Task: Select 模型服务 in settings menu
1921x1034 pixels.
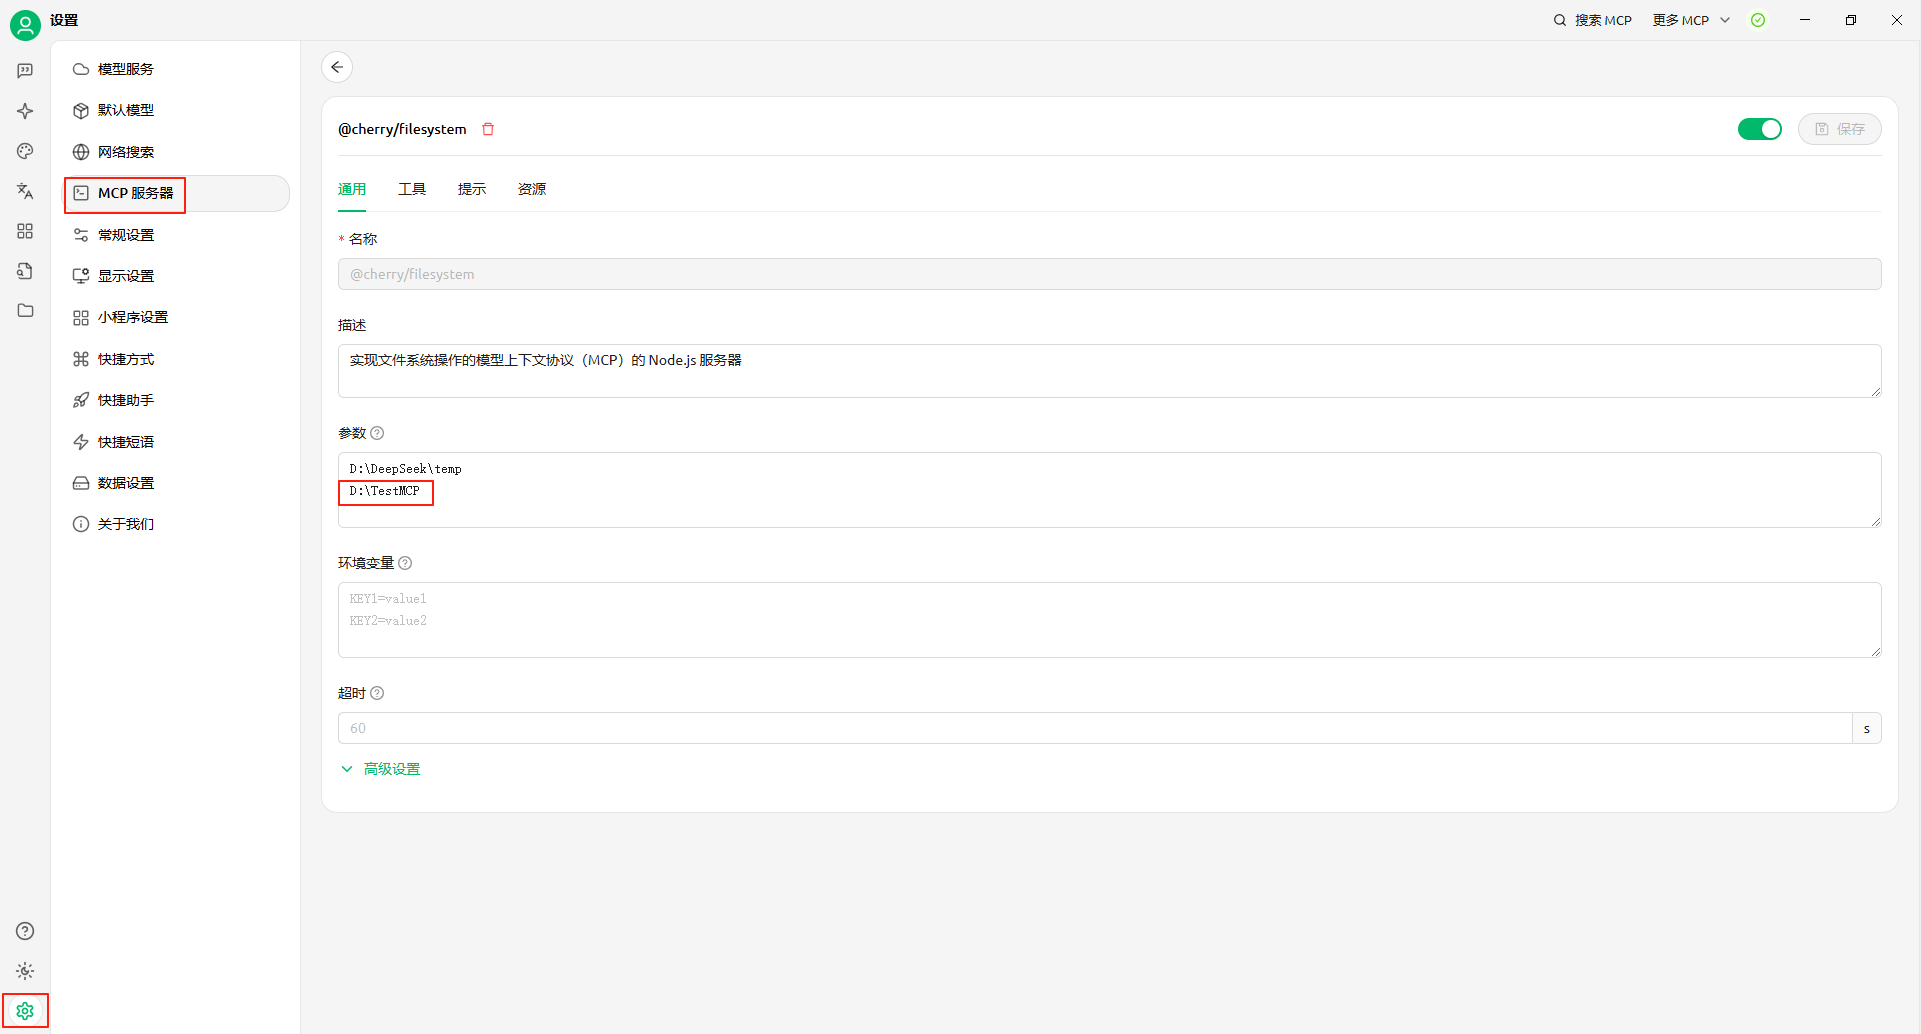Action: (x=126, y=69)
